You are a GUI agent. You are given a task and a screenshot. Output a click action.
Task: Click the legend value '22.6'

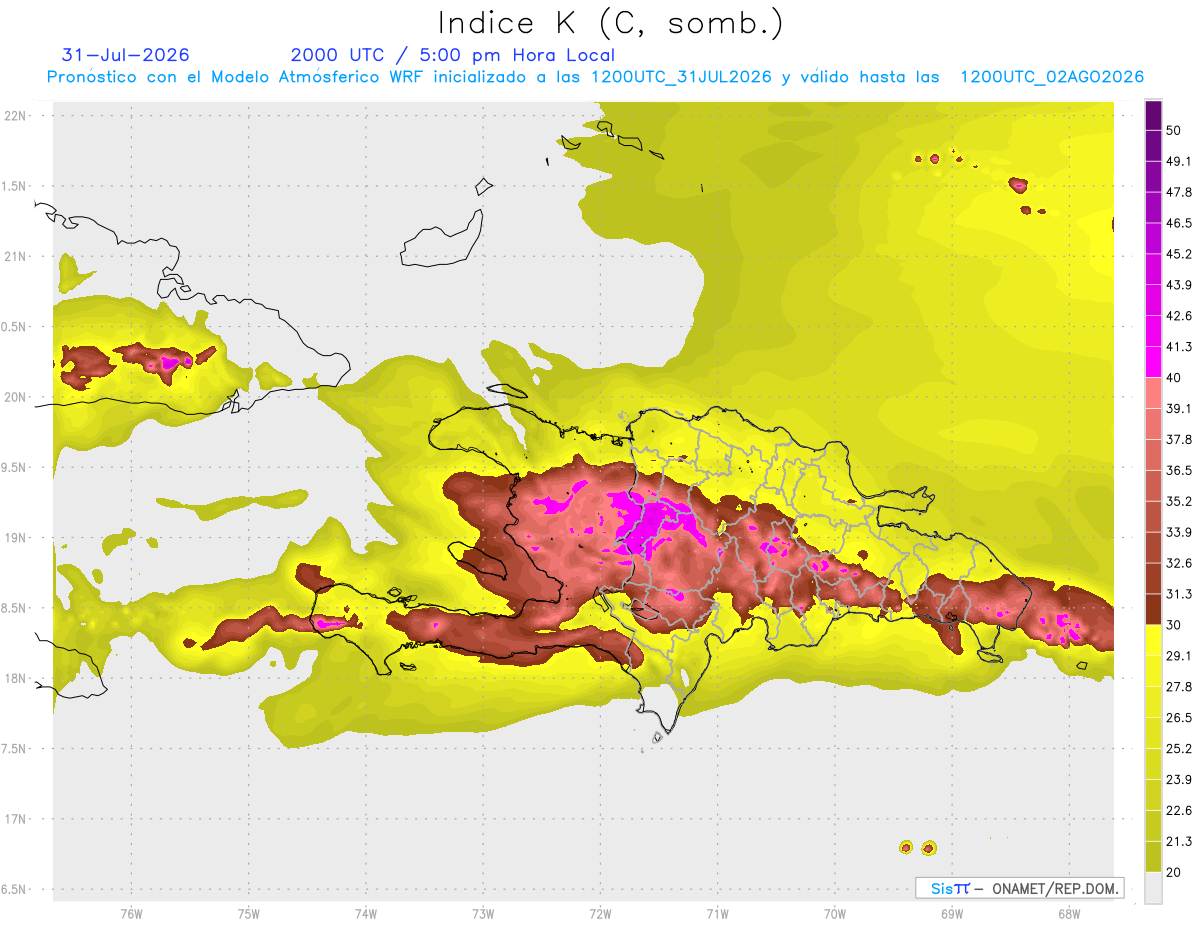[x=1180, y=811]
